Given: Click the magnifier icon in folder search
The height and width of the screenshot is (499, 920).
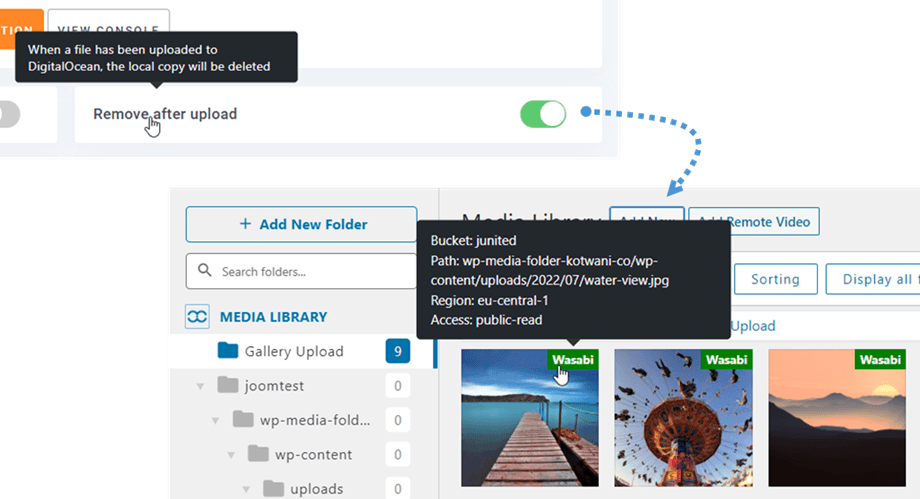Looking at the screenshot, I should tap(205, 271).
